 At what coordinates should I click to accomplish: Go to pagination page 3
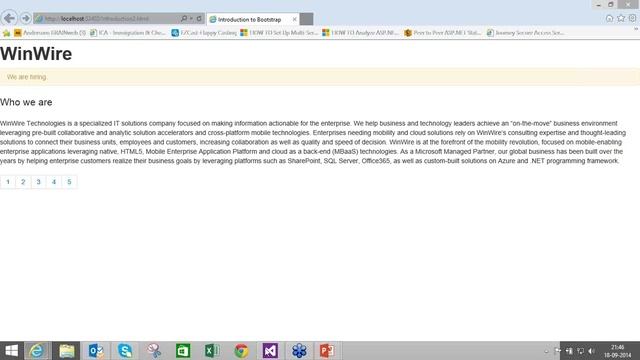38,182
